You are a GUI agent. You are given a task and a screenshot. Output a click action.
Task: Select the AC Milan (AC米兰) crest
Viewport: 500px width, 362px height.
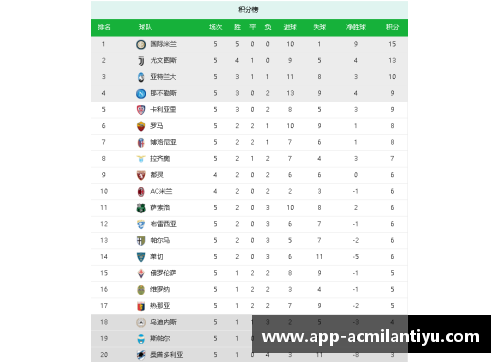141,191
